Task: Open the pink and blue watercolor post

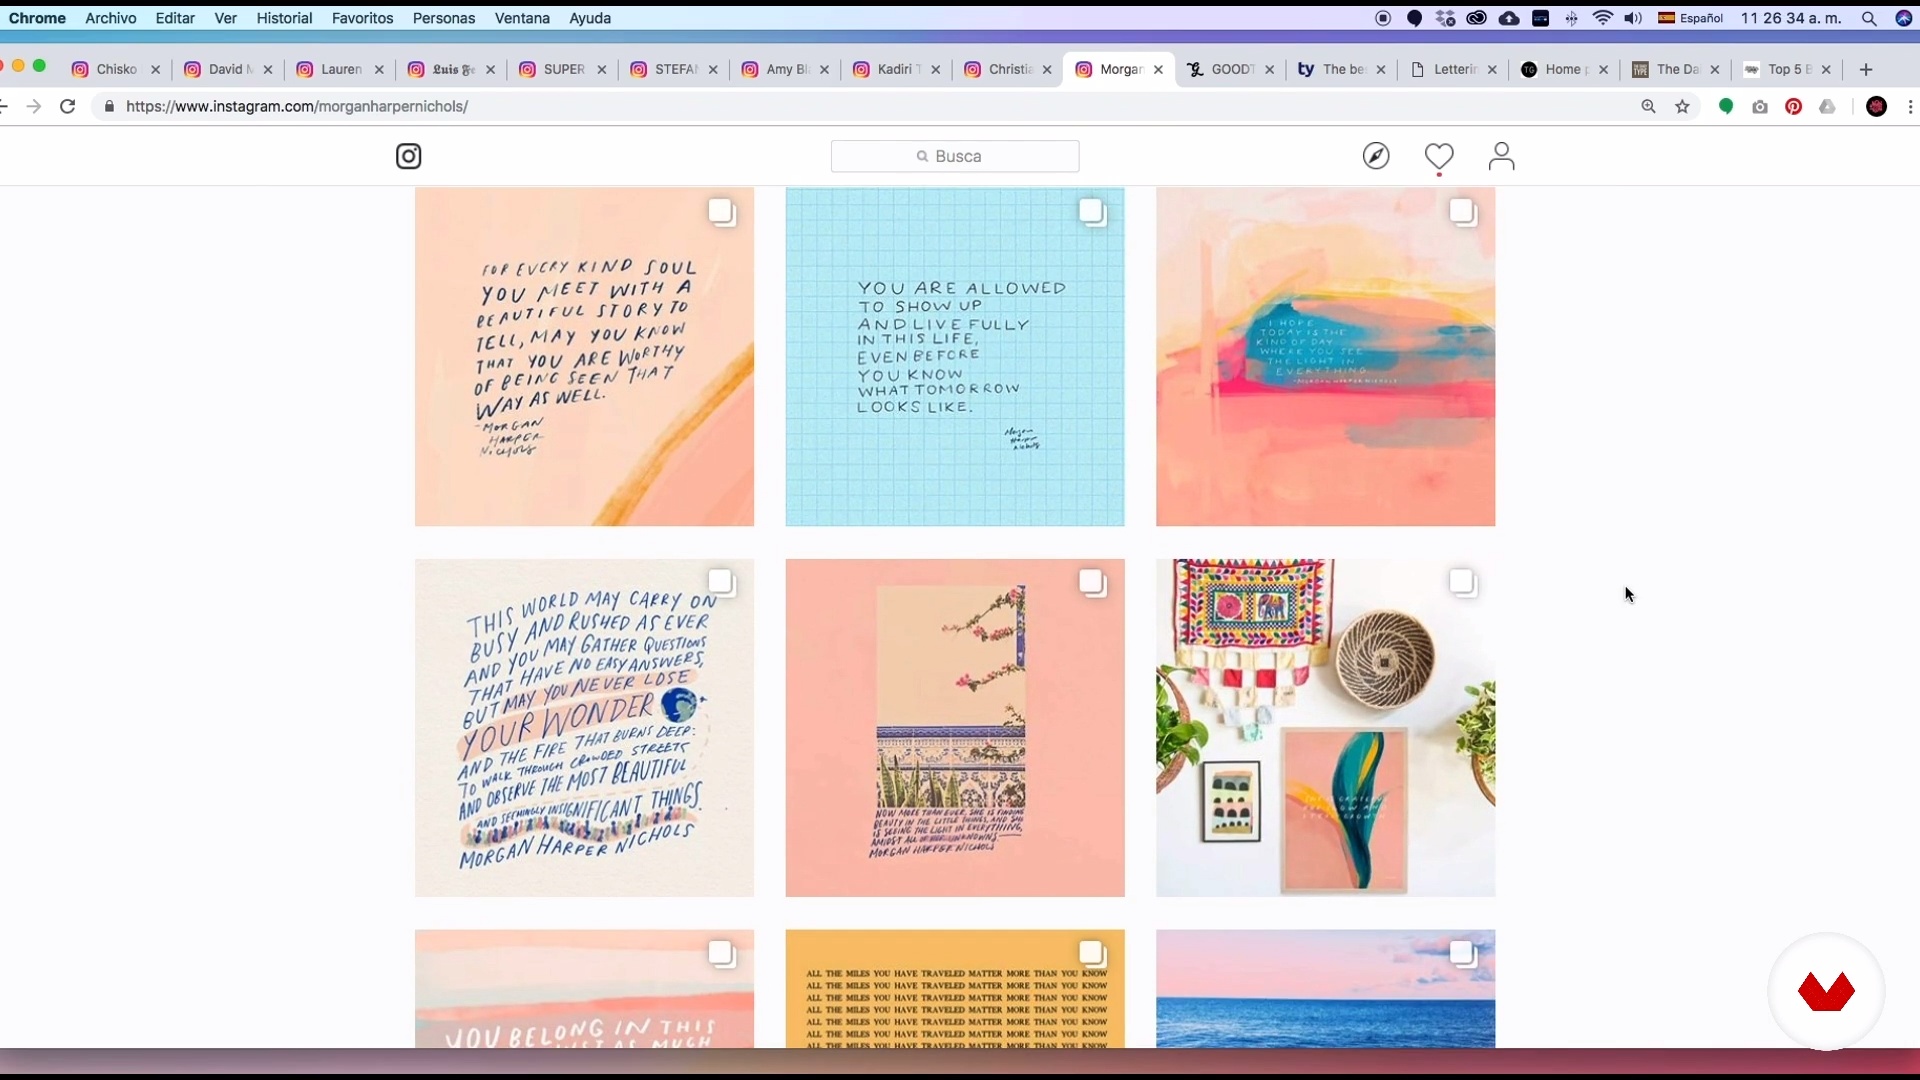Action: tap(1325, 357)
